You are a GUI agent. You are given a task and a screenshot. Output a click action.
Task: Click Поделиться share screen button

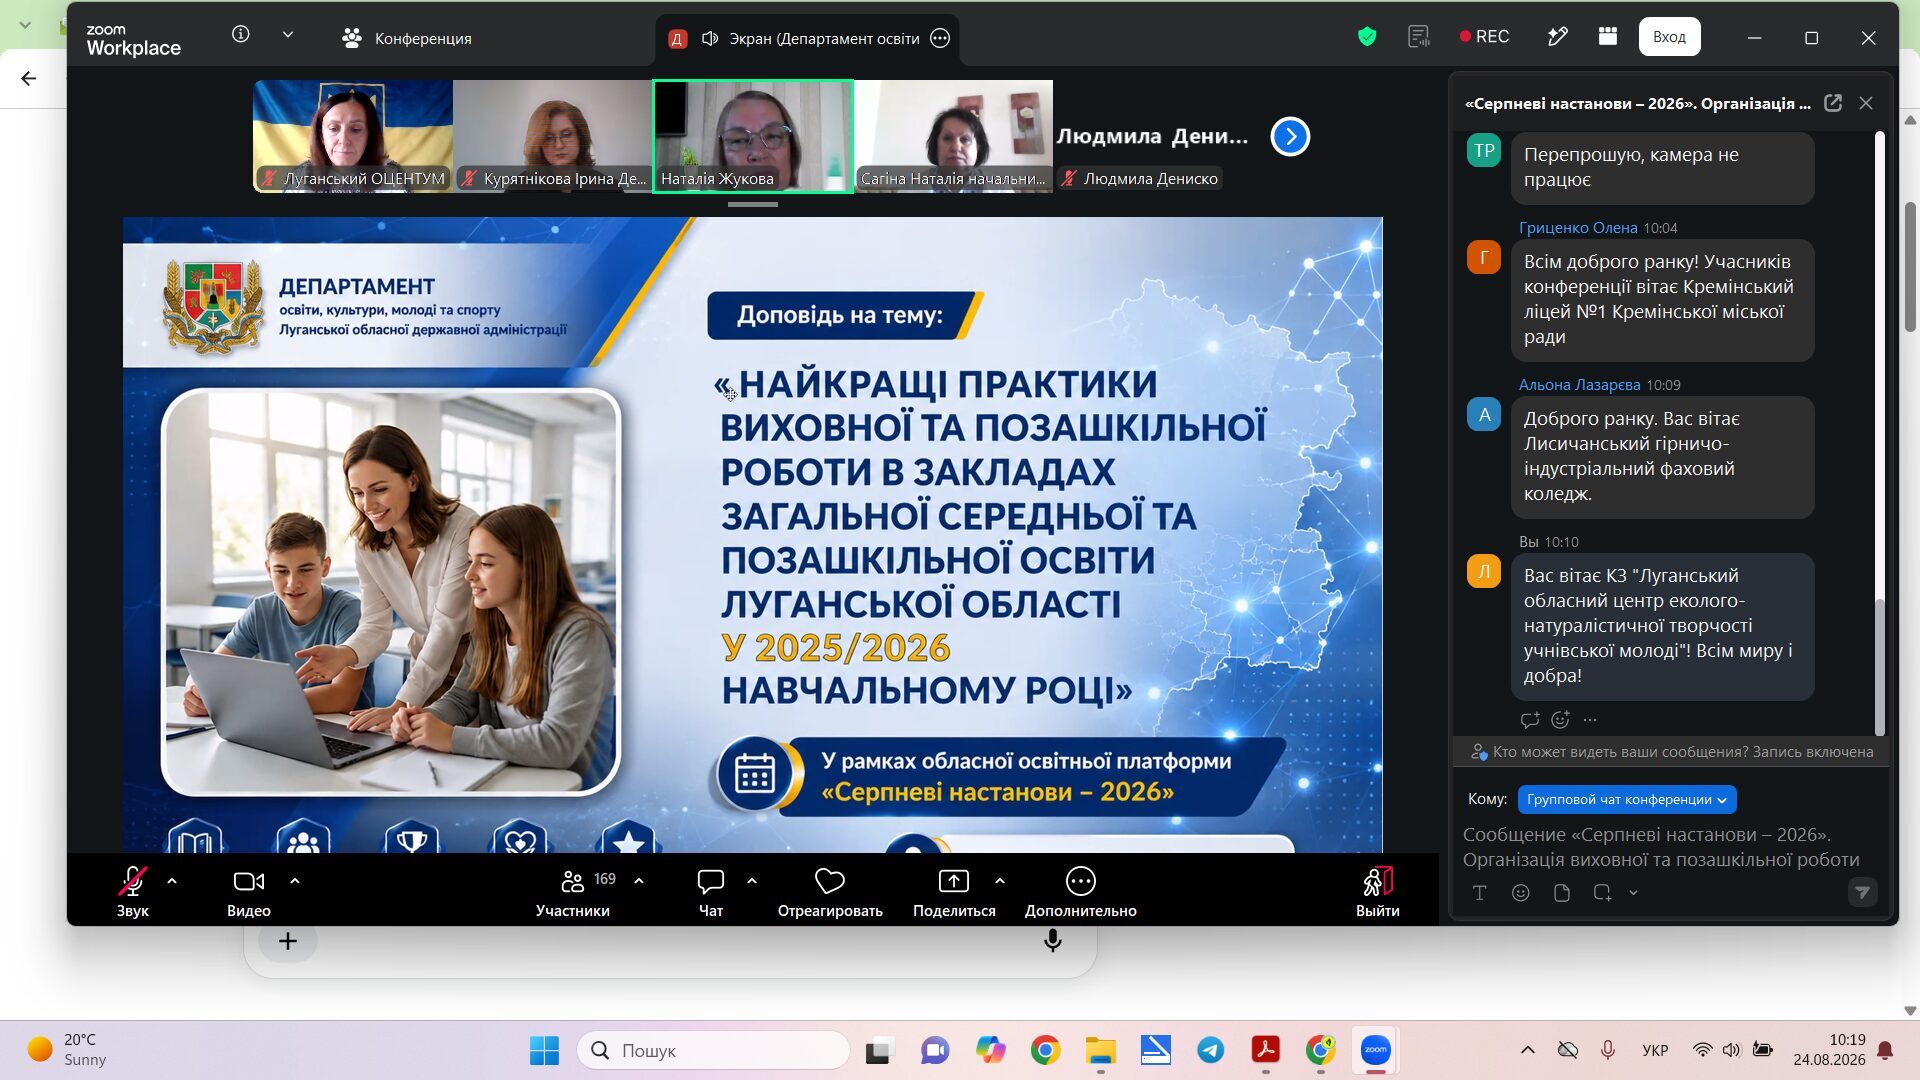click(x=954, y=890)
